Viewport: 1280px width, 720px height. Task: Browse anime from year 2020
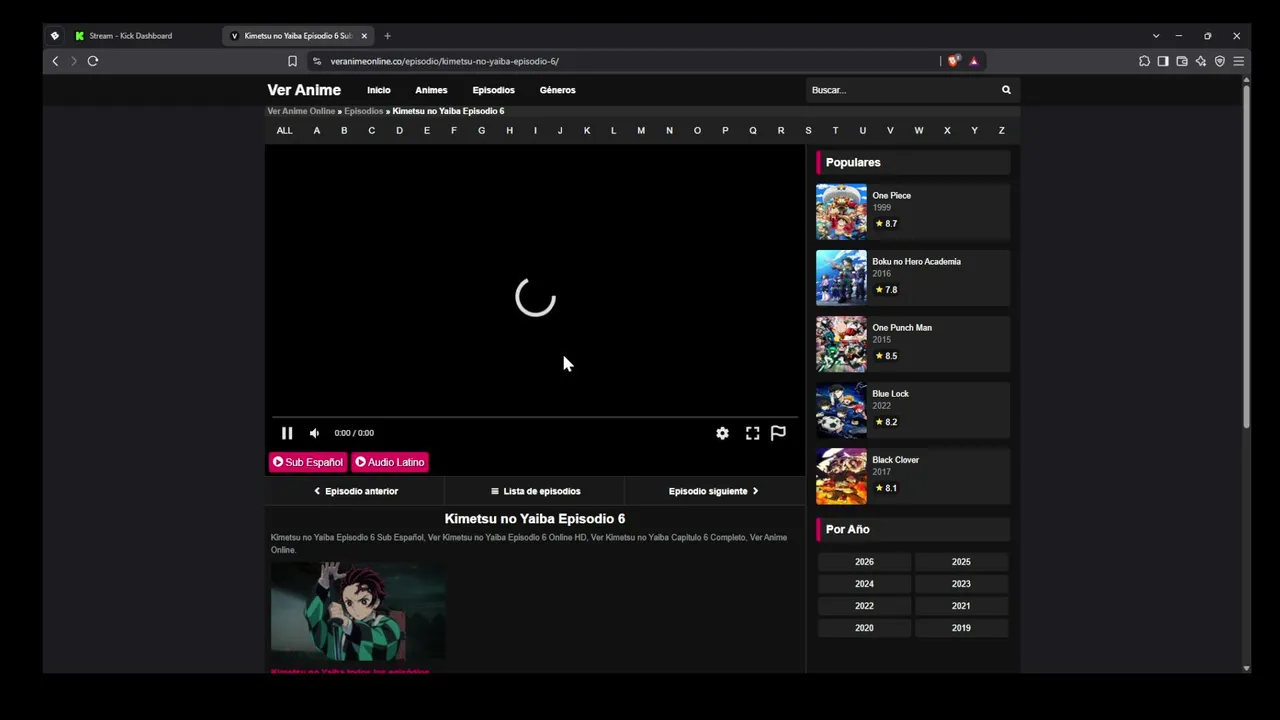coord(864,628)
